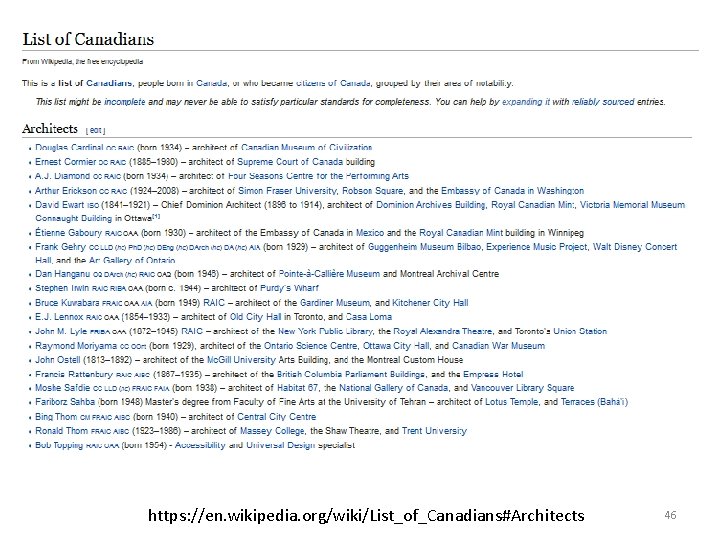Open the McGill University link
The image size is (720, 540).
point(242,360)
